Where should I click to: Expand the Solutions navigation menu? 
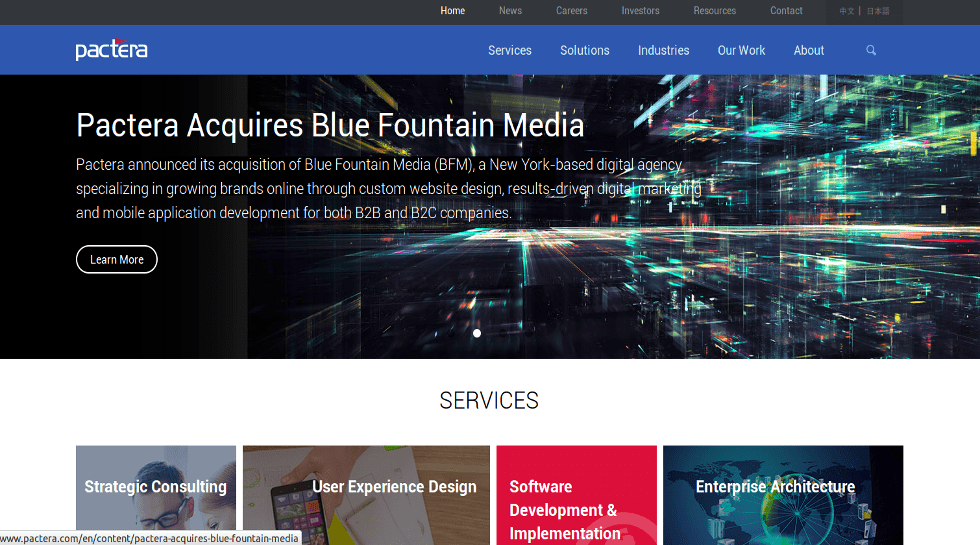pyautogui.click(x=584, y=50)
